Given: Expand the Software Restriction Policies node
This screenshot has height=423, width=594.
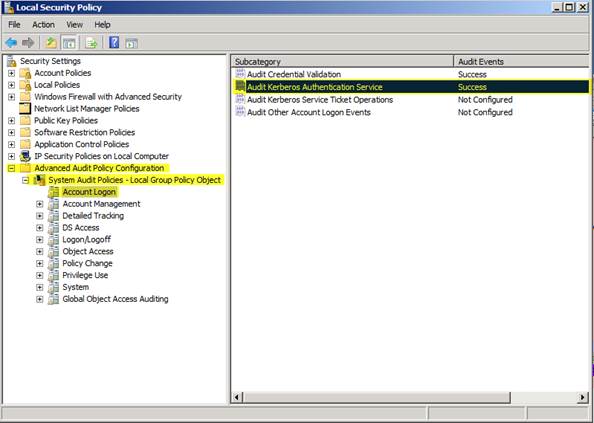Looking at the screenshot, I should coord(11,133).
